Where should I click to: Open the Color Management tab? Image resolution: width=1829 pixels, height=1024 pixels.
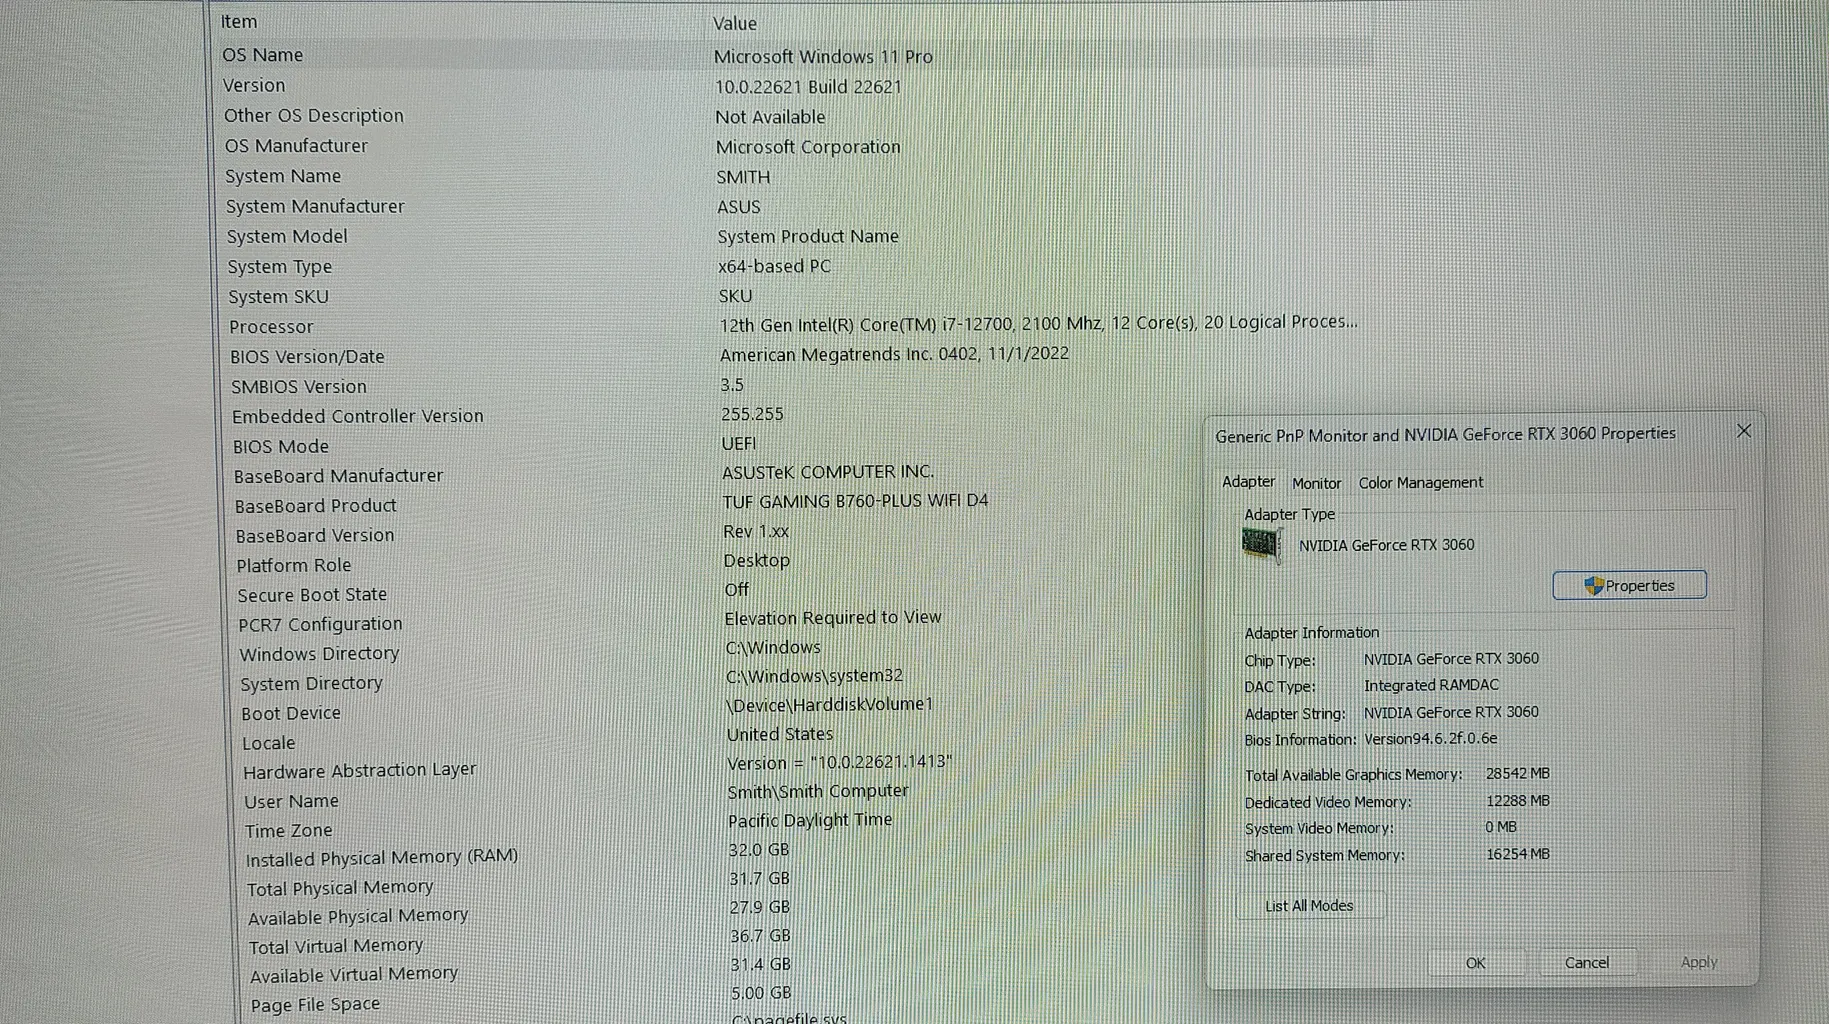click(1420, 483)
